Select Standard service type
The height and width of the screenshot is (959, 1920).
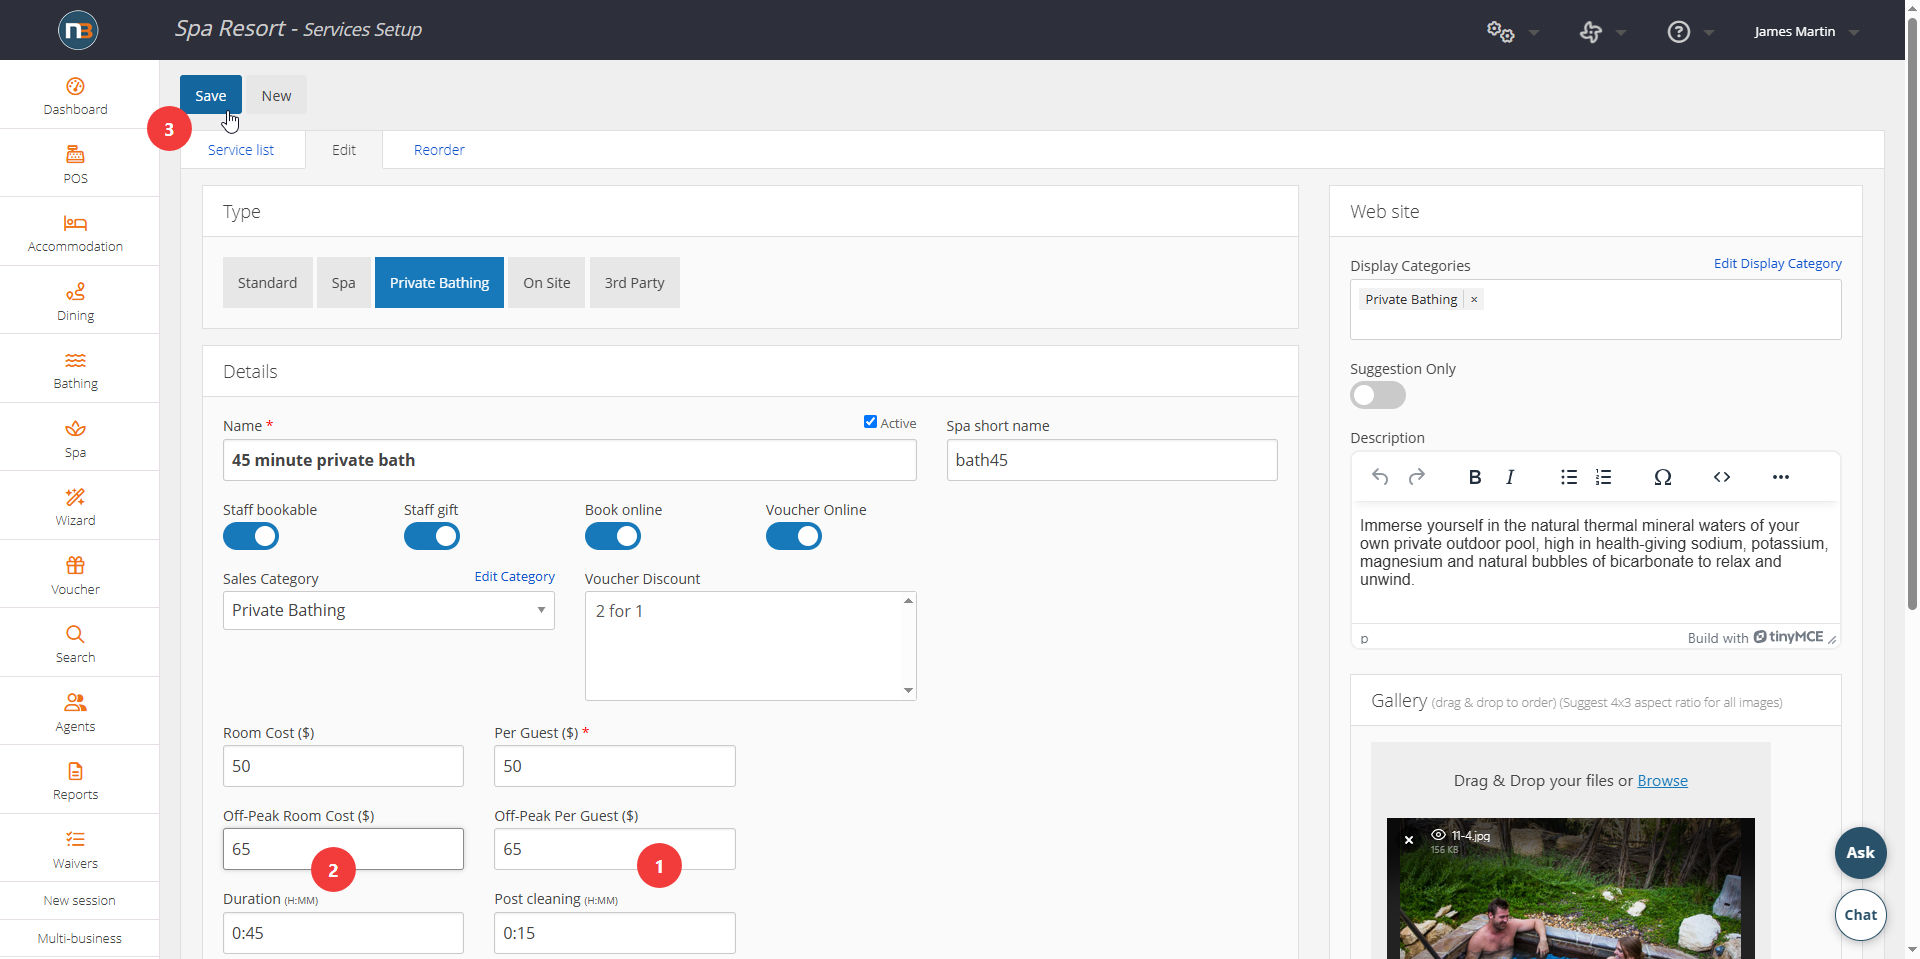pyautogui.click(x=267, y=283)
